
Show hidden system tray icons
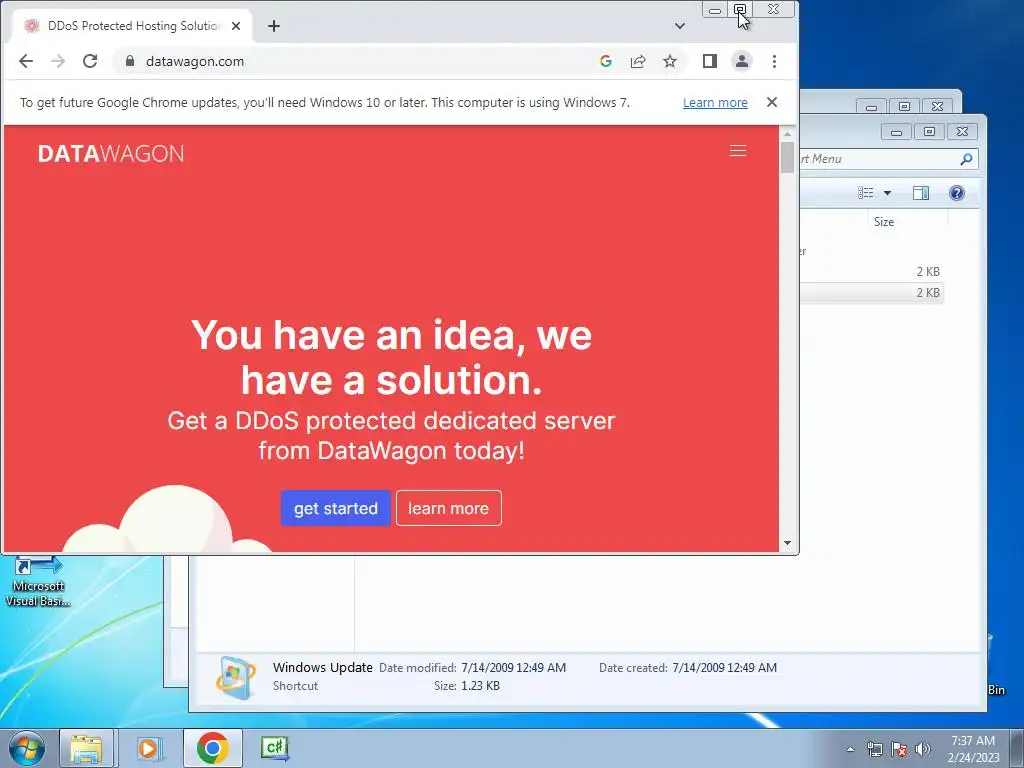click(850, 749)
